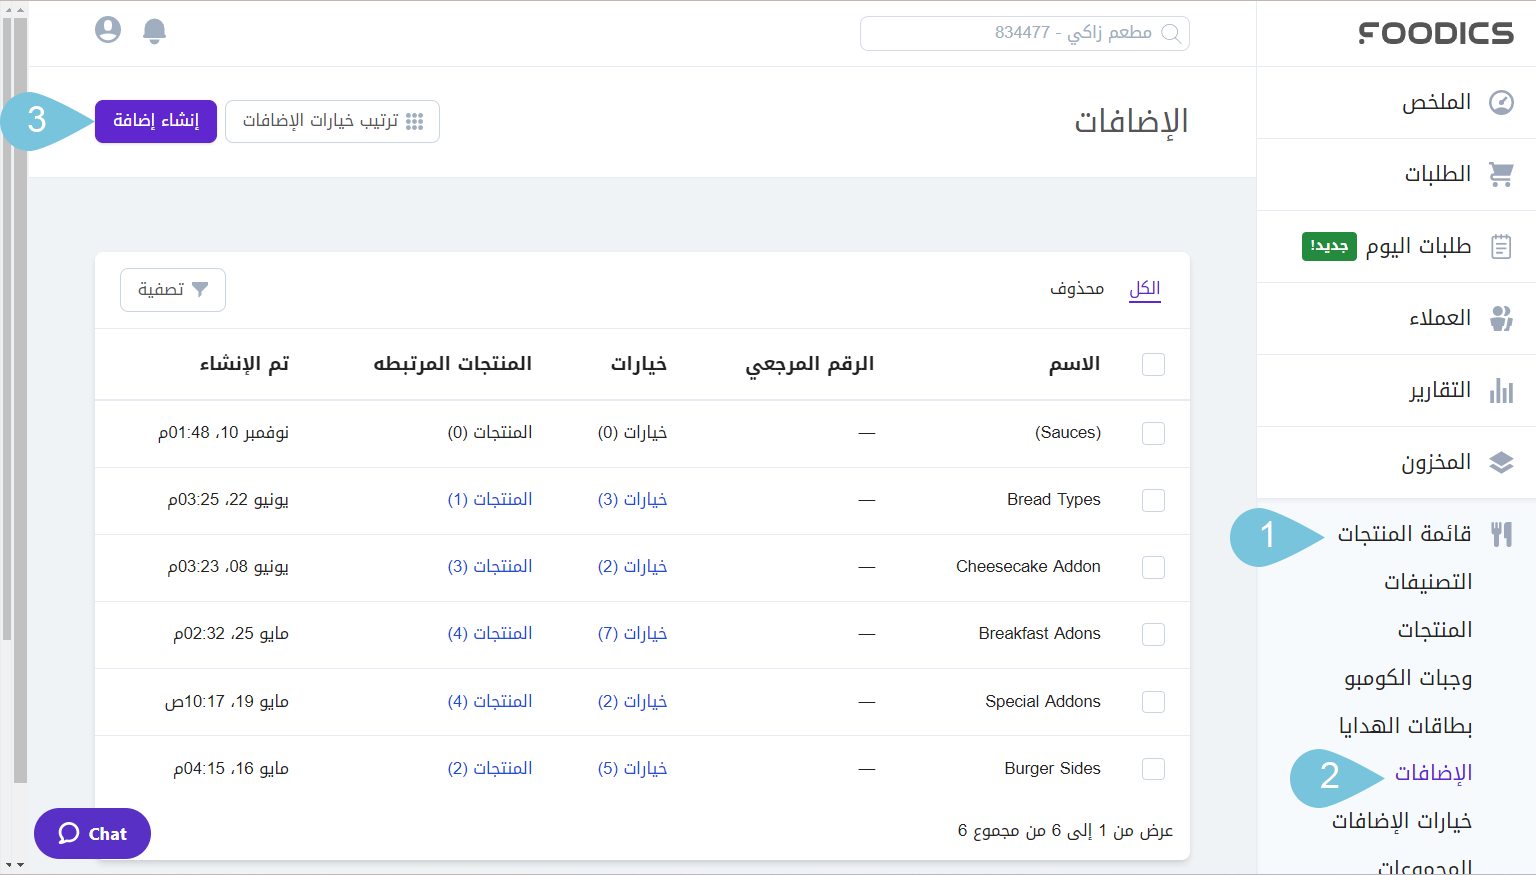
Task: Open the user profile icon
Action: [x=108, y=30]
